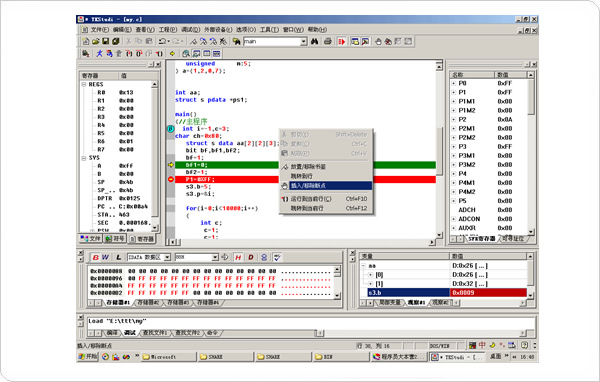Switch to the 局部变量 tab

point(390,302)
